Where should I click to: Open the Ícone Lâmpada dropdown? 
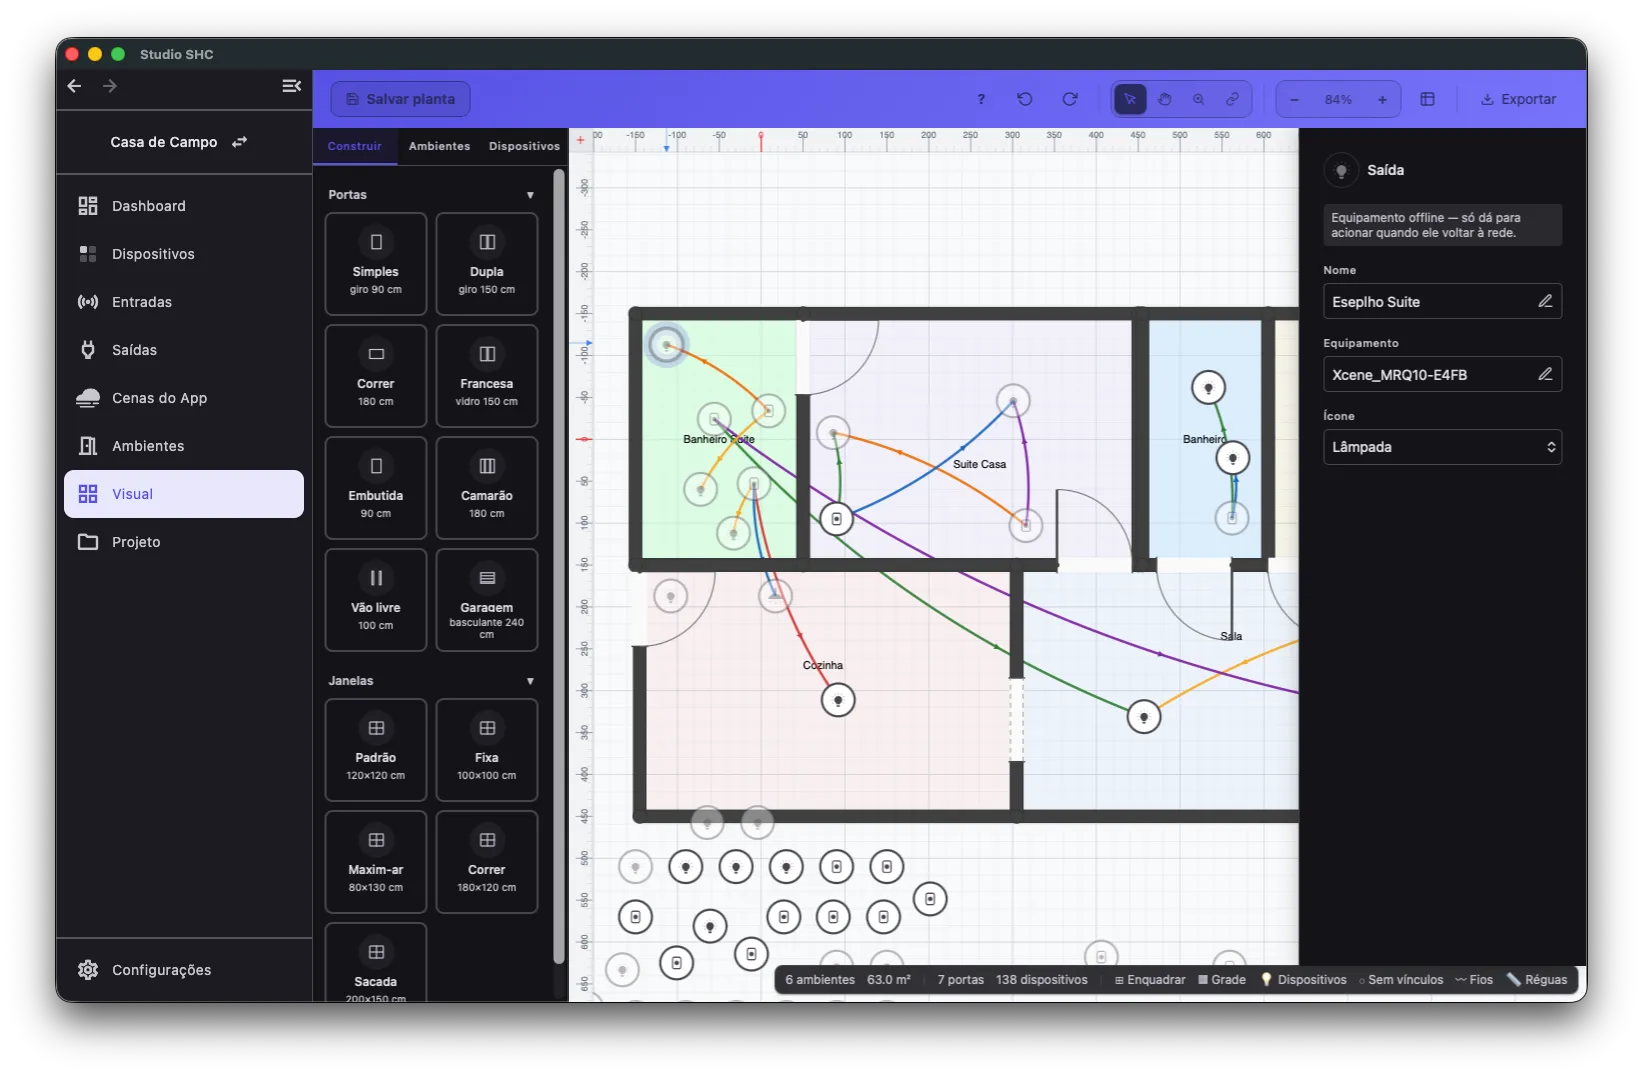click(1442, 447)
